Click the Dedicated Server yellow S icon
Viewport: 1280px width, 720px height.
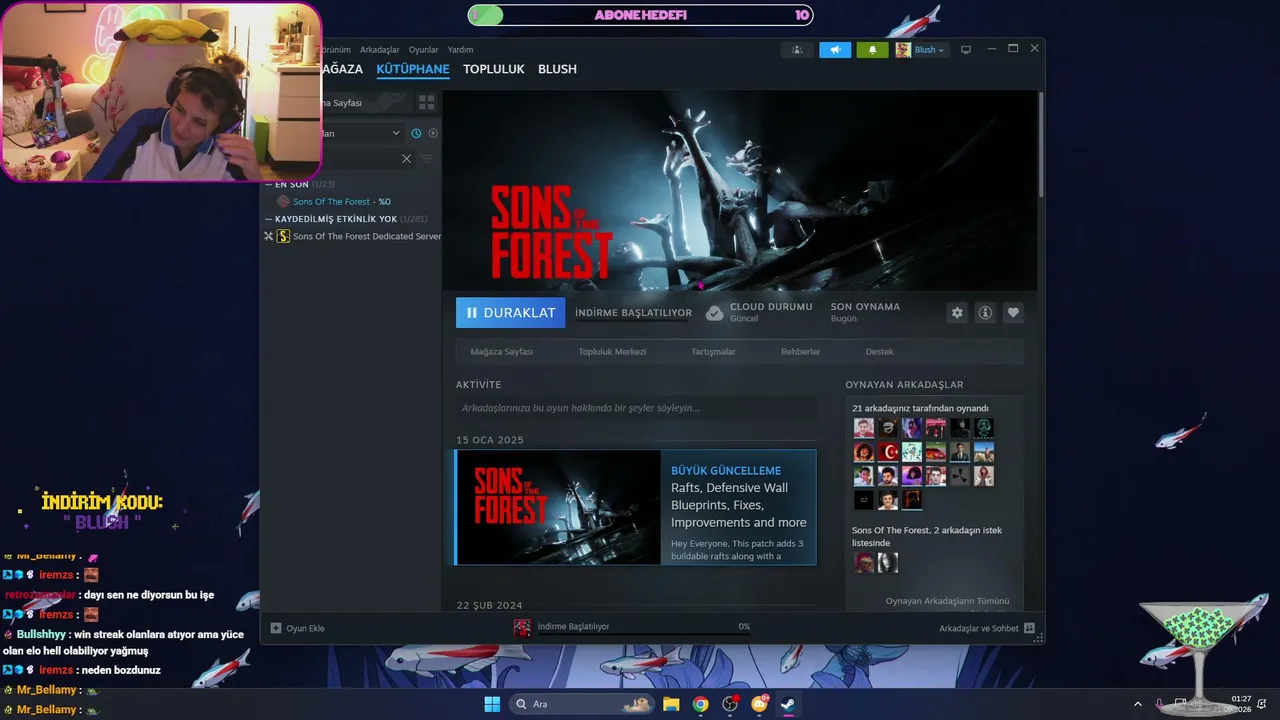pos(283,237)
